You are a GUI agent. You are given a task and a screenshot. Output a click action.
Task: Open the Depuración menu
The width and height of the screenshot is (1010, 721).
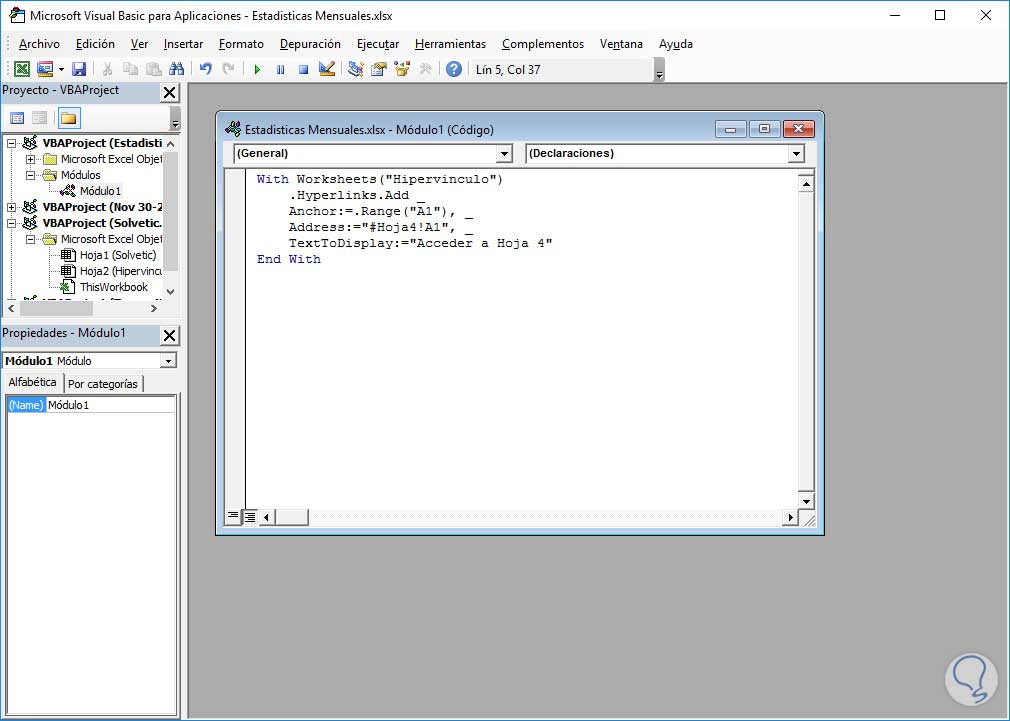point(310,44)
